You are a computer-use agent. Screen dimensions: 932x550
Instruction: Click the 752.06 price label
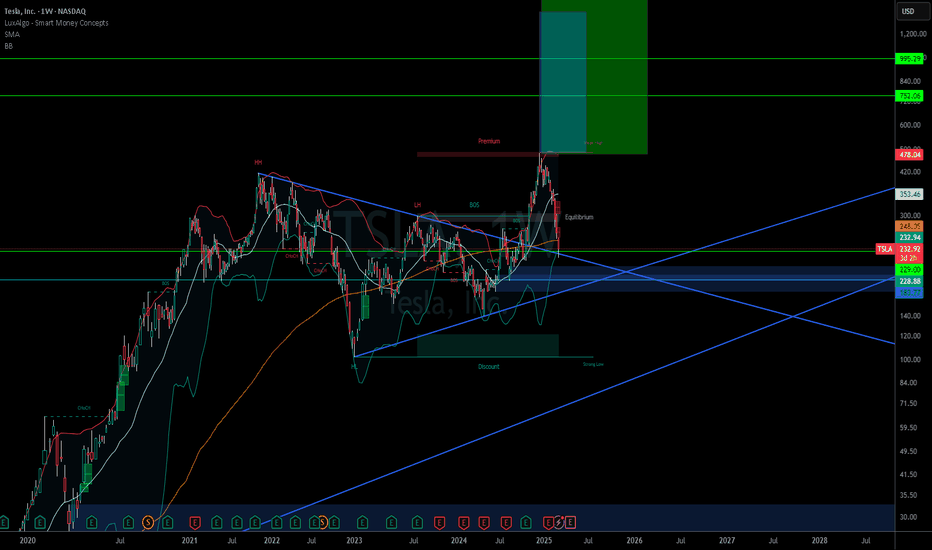pyautogui.click(x=909, y=96)
